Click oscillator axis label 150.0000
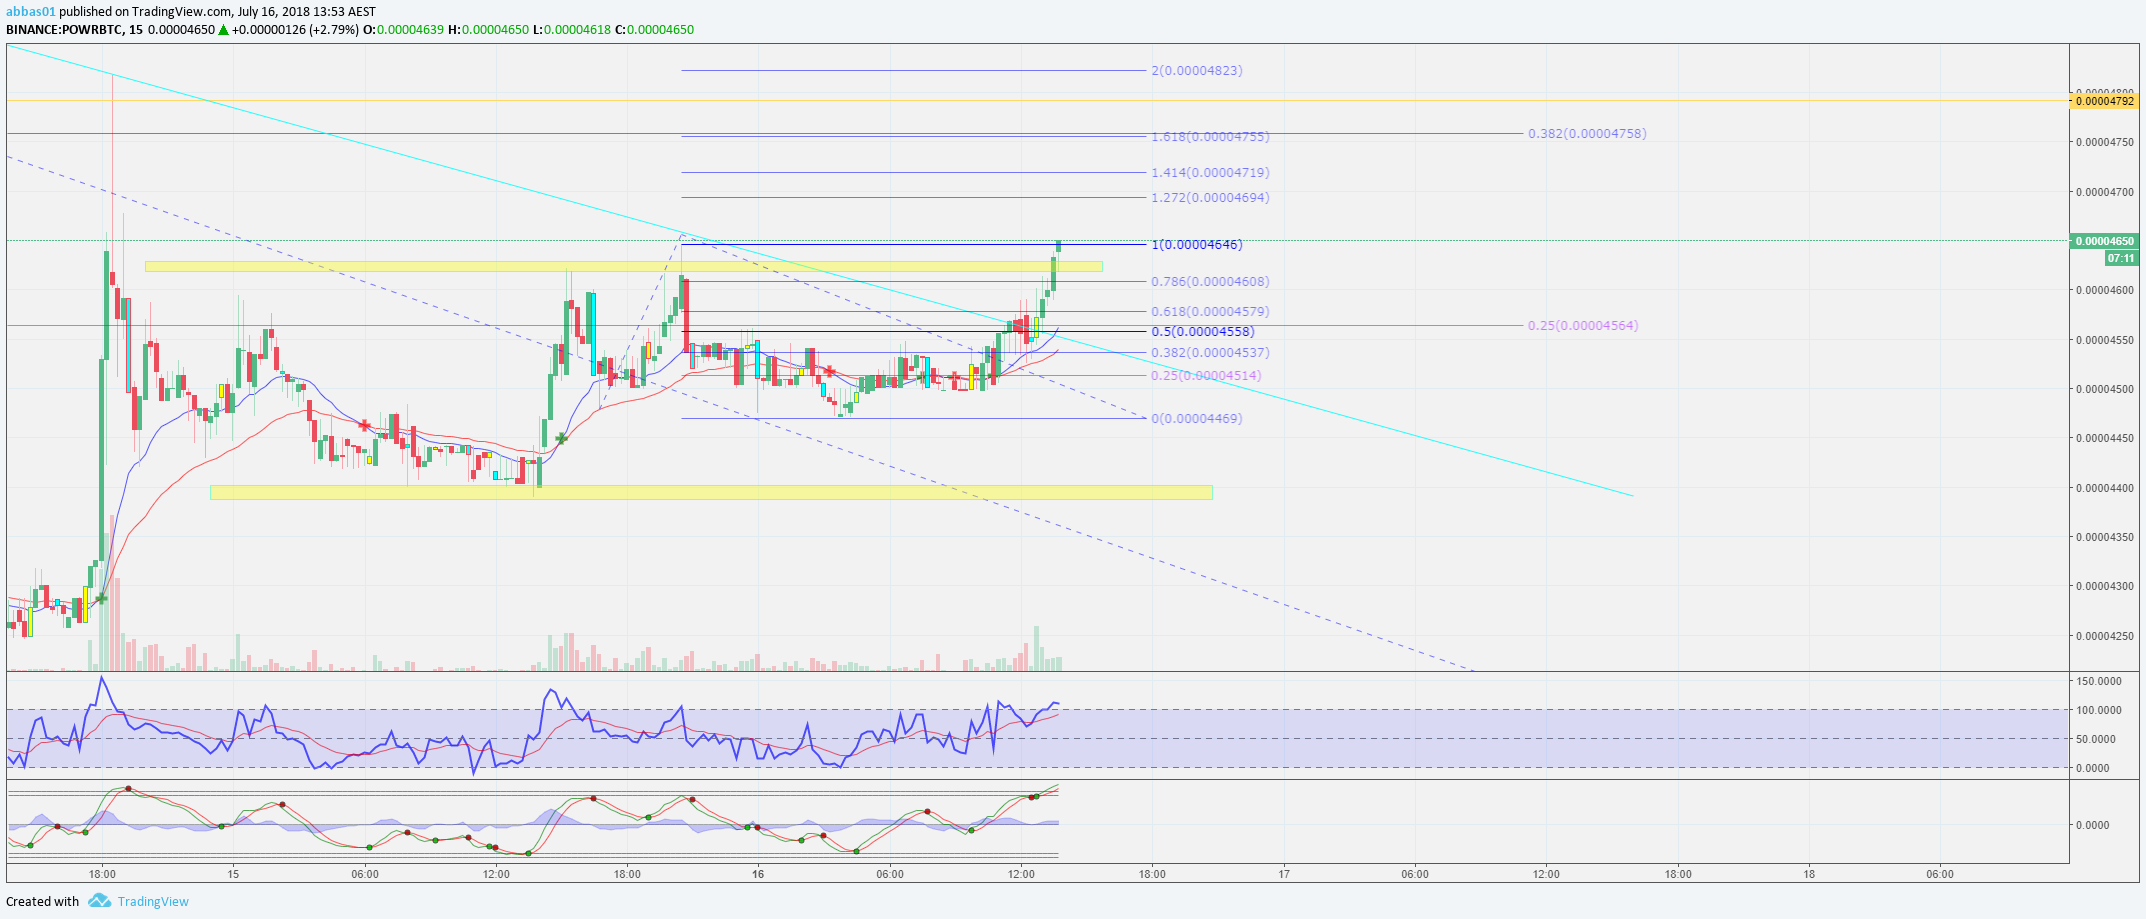This screenshot has height=919, width=2146. (2099, 681)
